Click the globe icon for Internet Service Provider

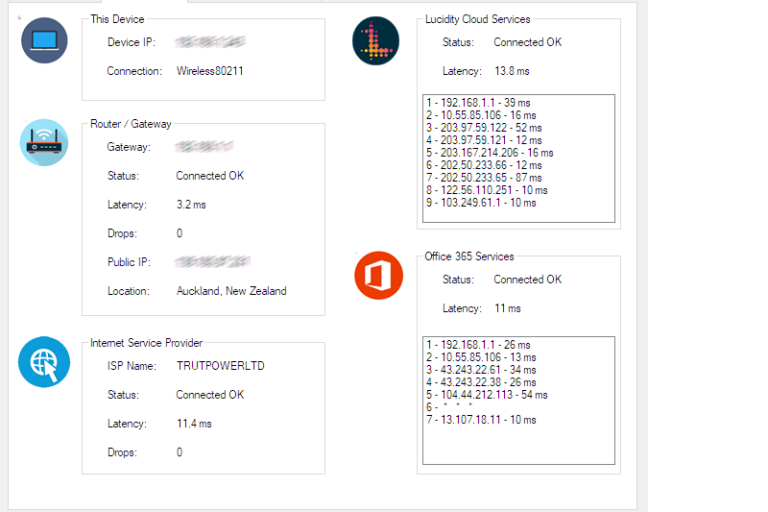point(44,362)
